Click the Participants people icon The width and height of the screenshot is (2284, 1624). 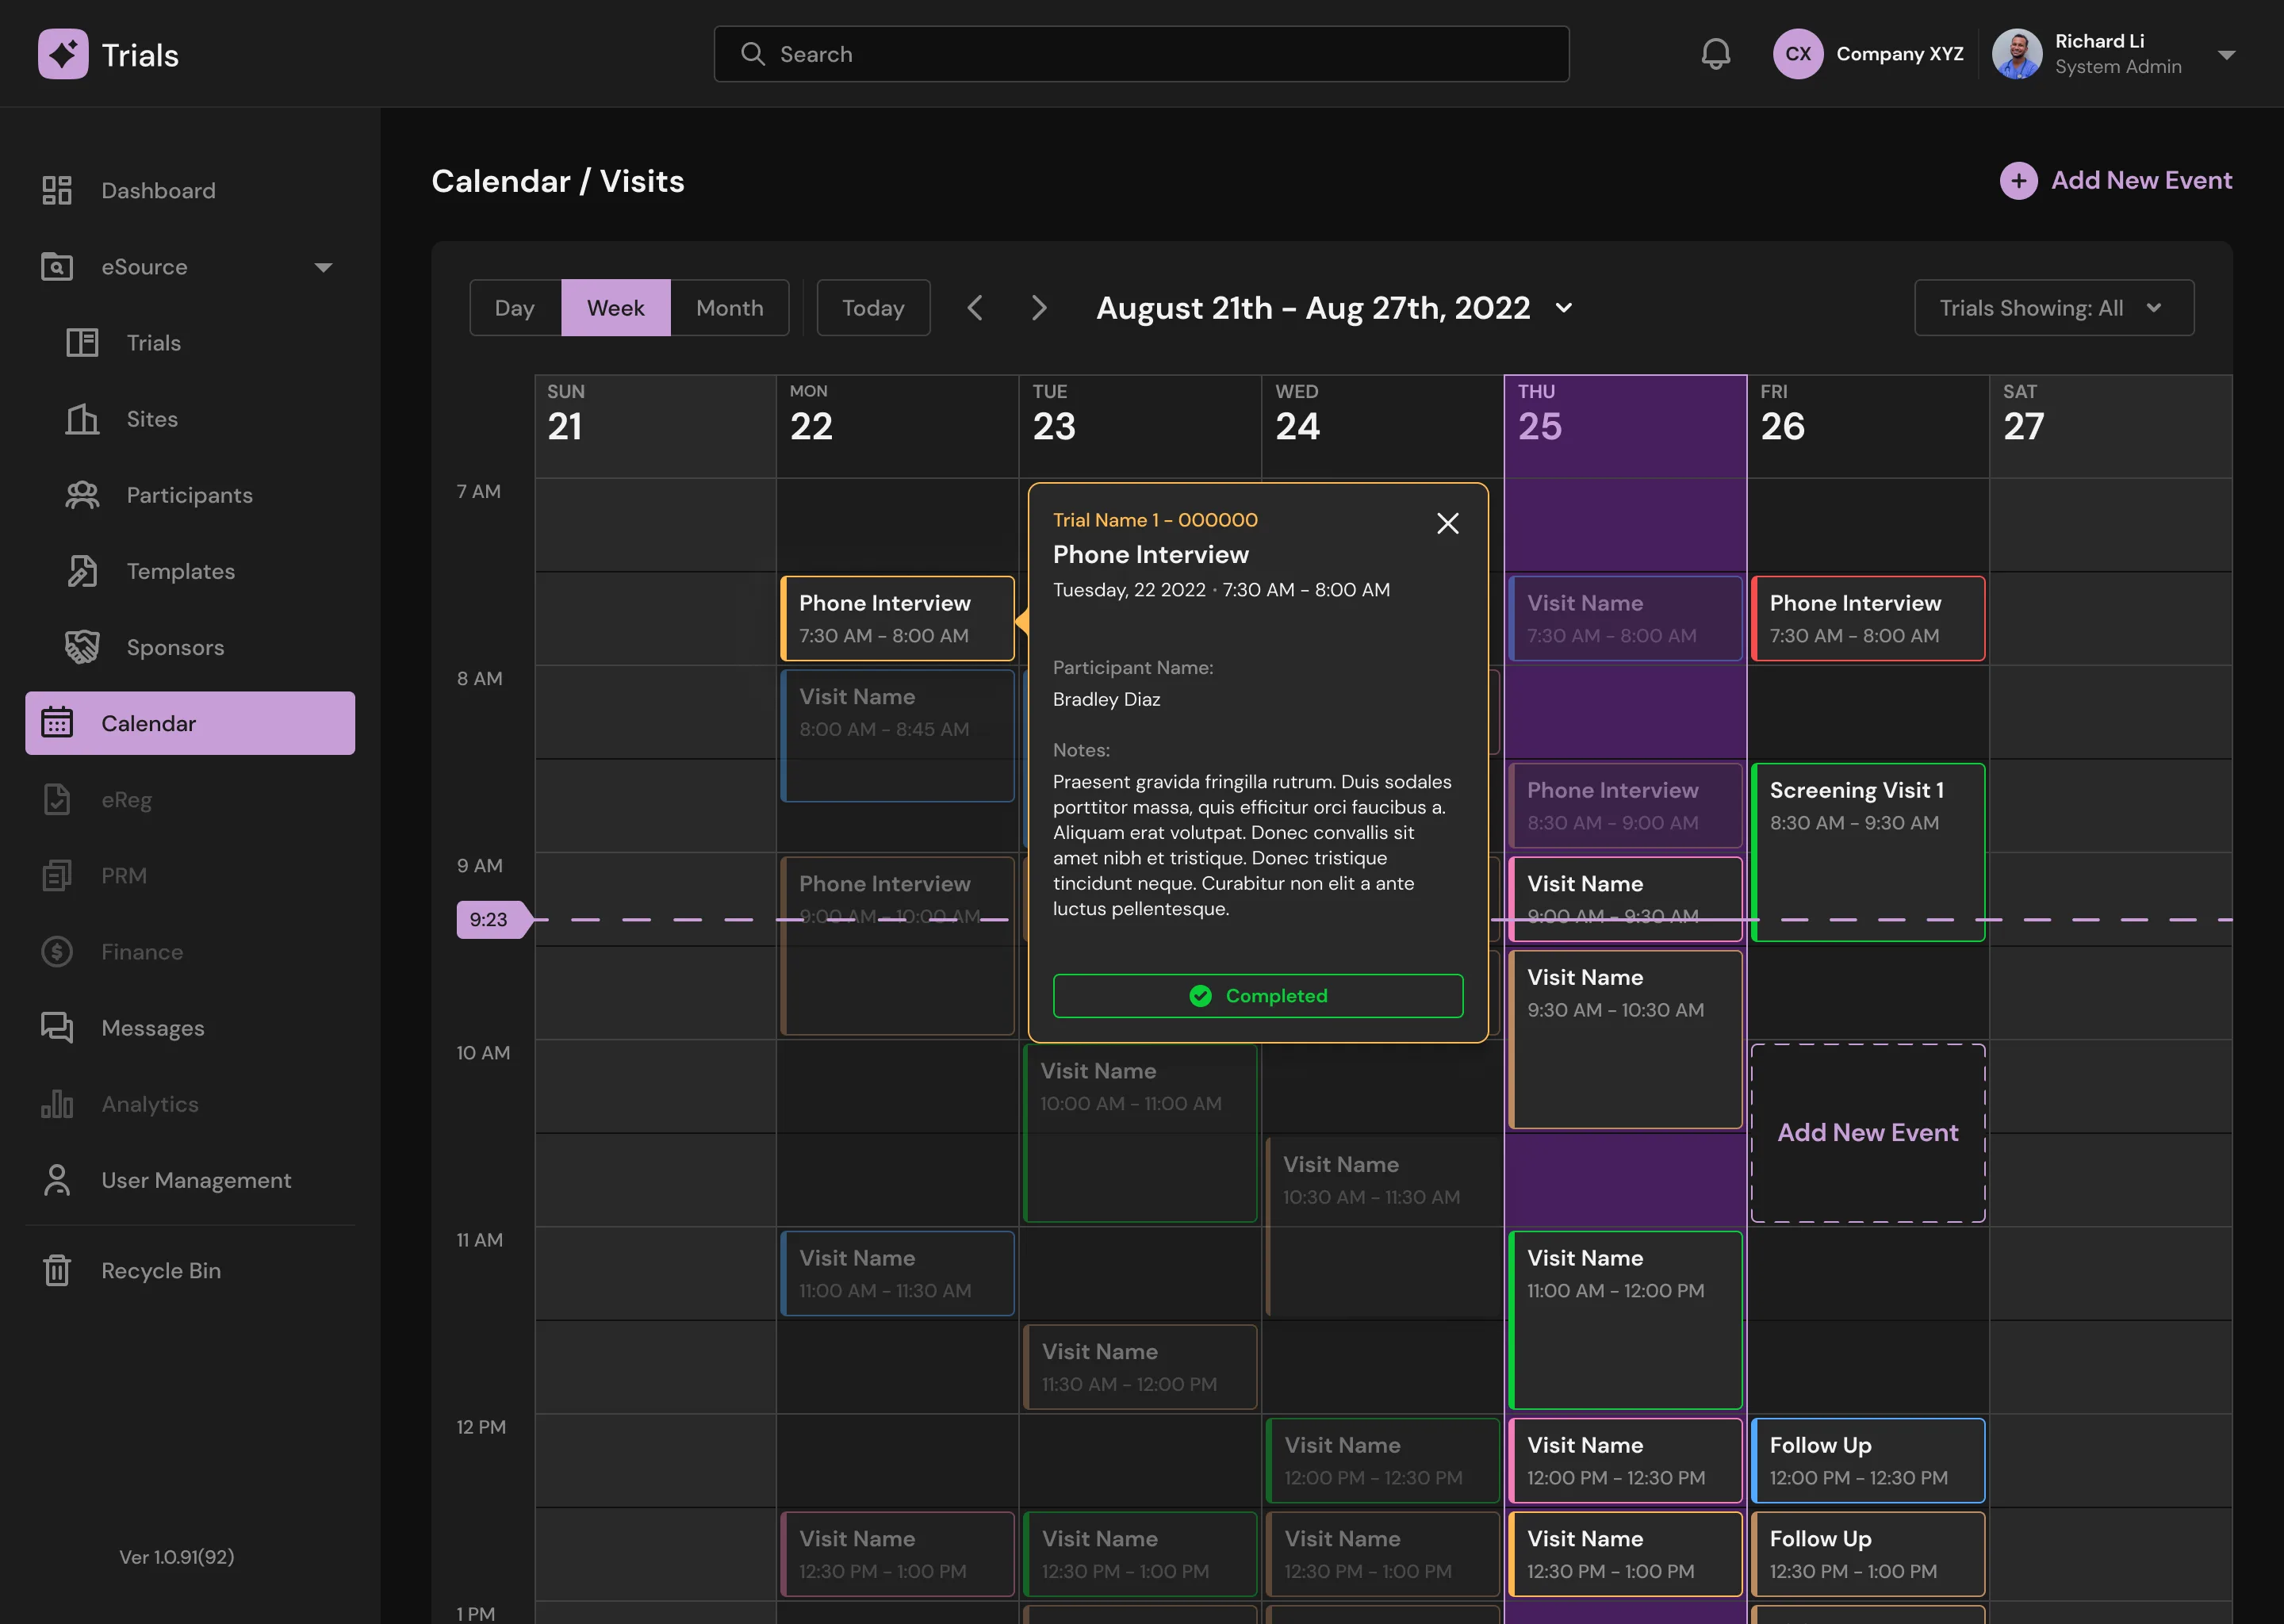[x=82, y=495]
